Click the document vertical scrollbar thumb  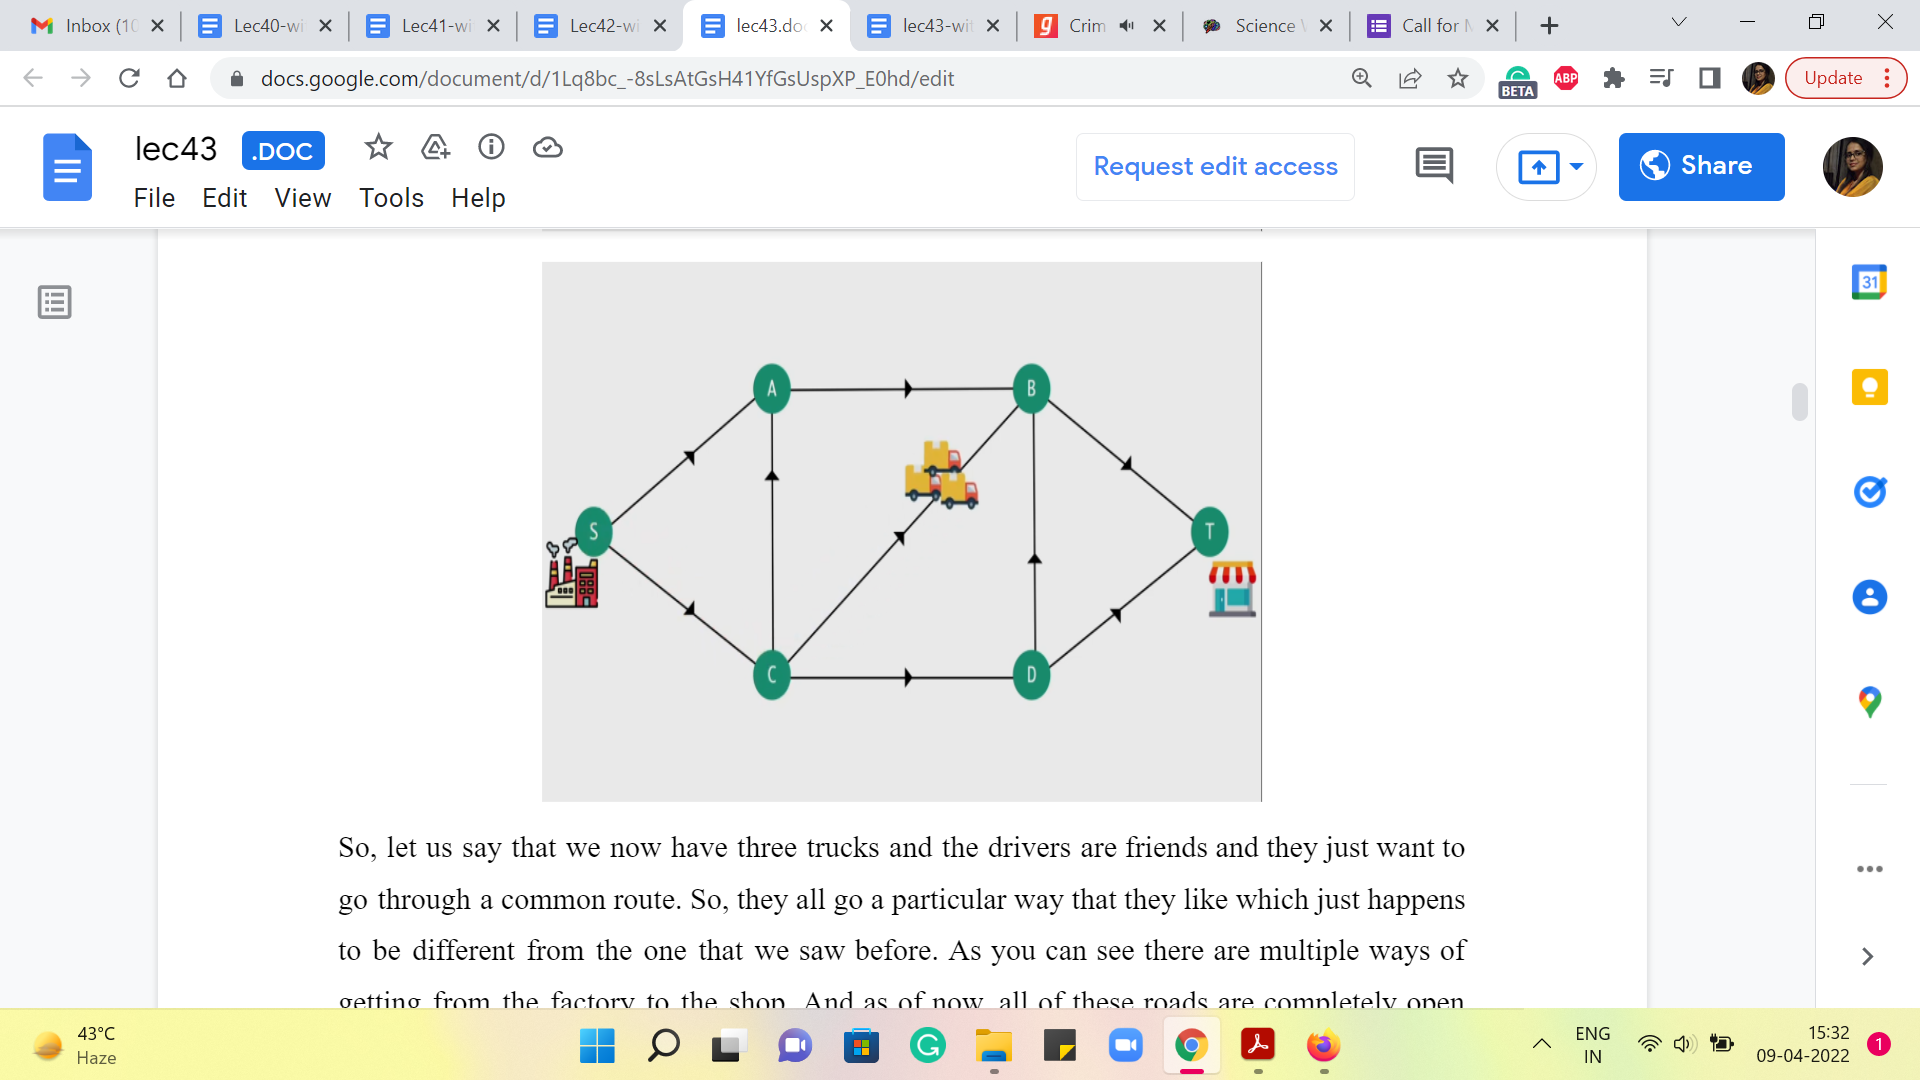coord(1799,402)
